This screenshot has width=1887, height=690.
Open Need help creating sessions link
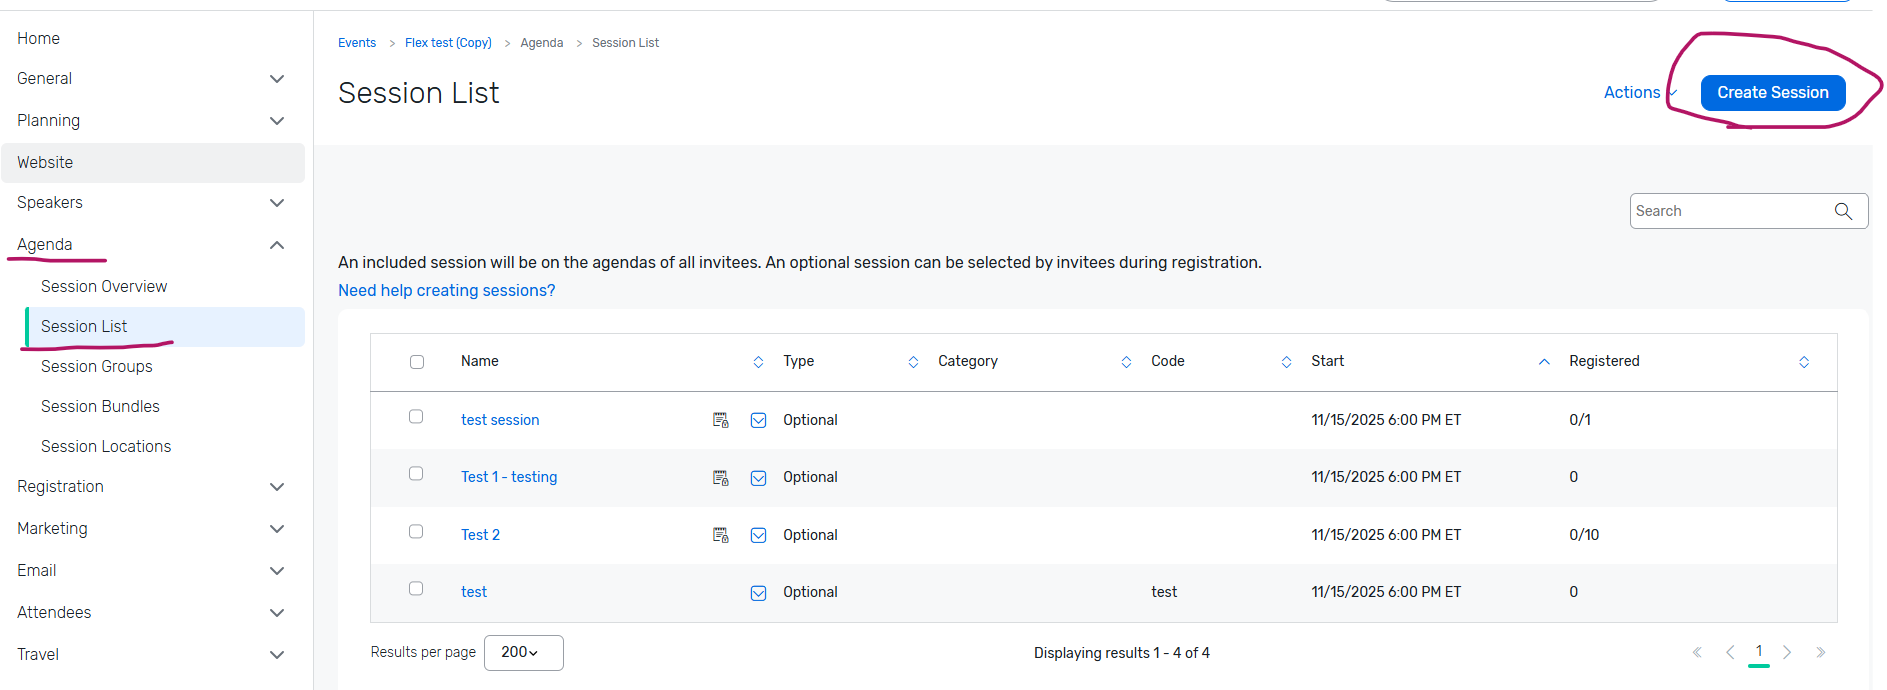coord(446,290)
